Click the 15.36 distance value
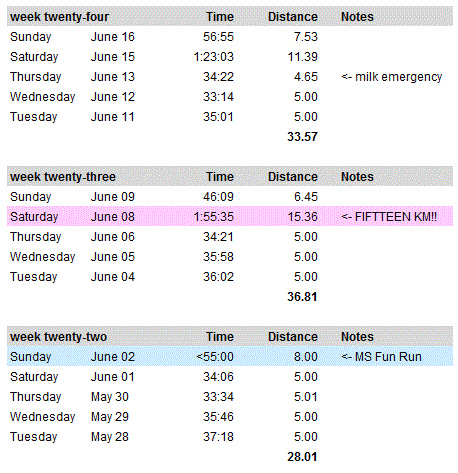The height and width of the screenshot is (473, 458). pyautogui.click(x=303, y=217)
